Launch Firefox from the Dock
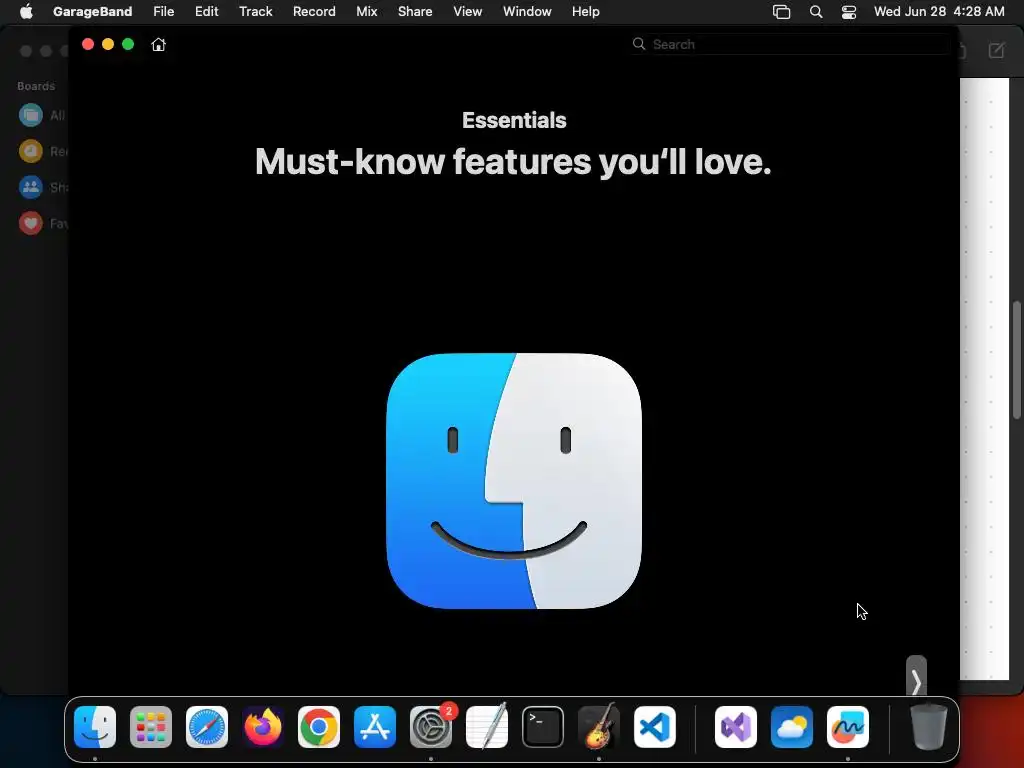 pos(263,727)
